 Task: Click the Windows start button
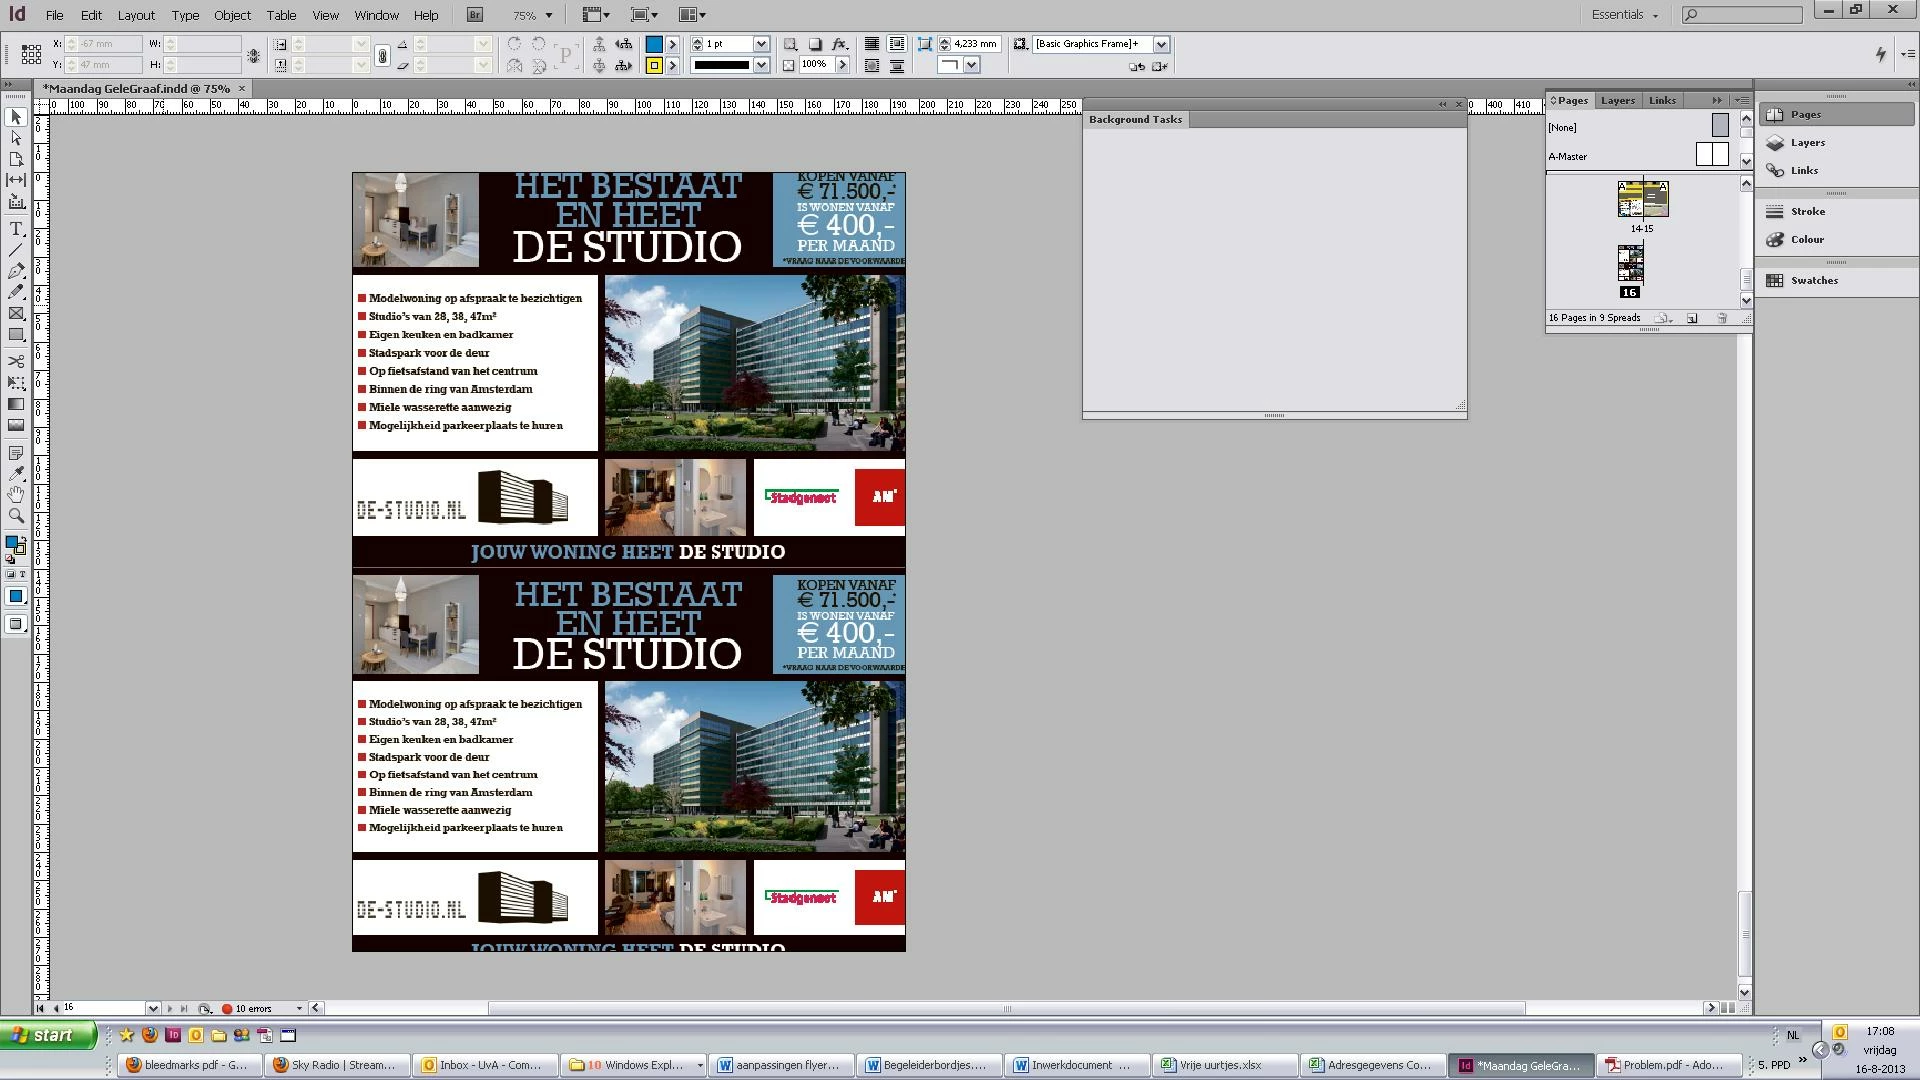pyautogui.click(x=48, y=1035)
